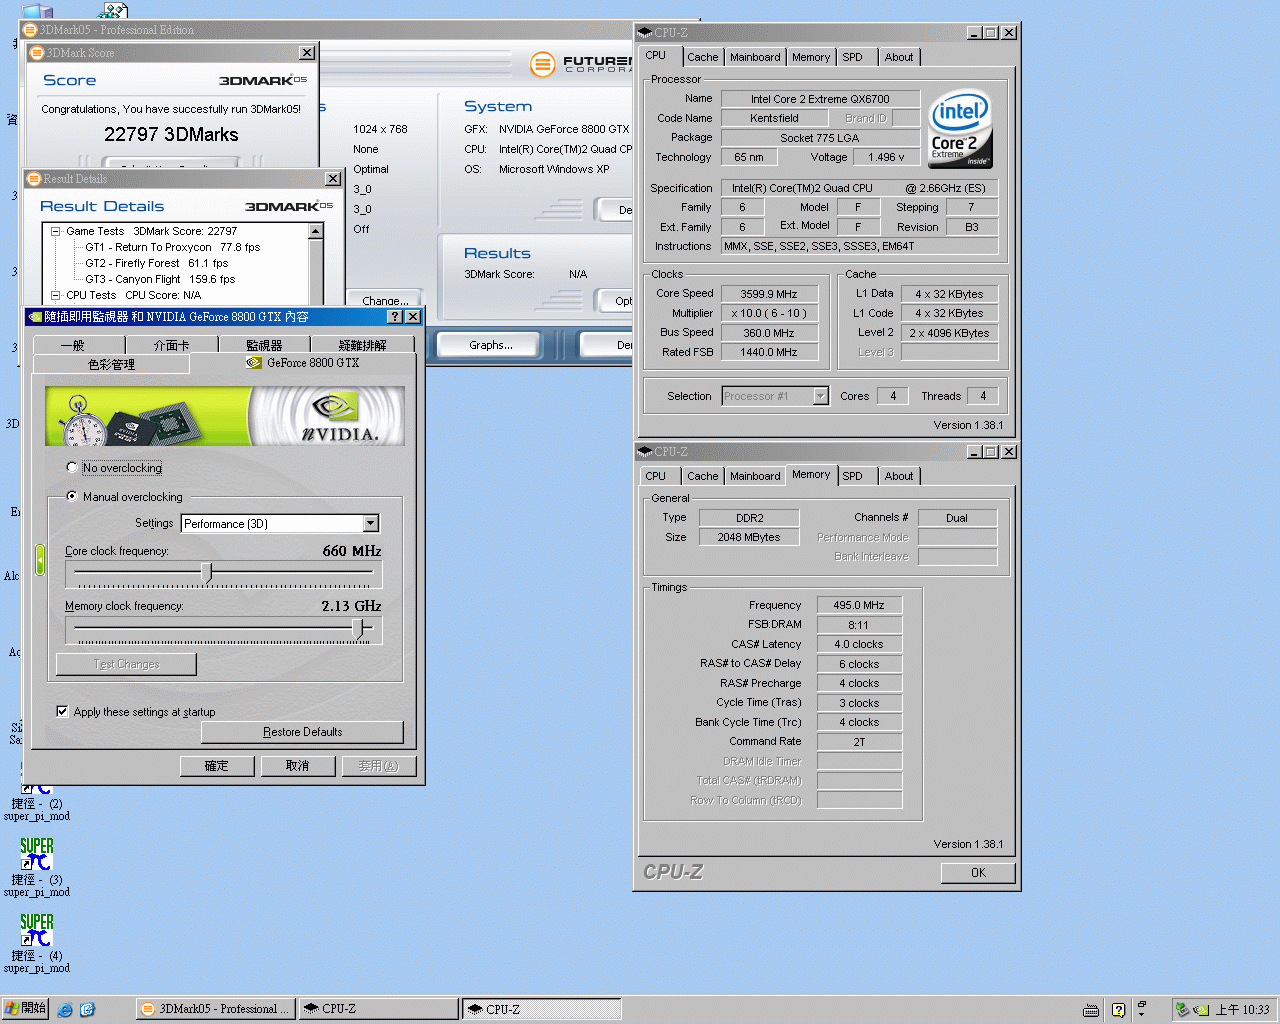Activate the second, highlighted CPU-Z taskbar button
This screenshot has width=1280, height=1024.
click(x=541, y=1009)
